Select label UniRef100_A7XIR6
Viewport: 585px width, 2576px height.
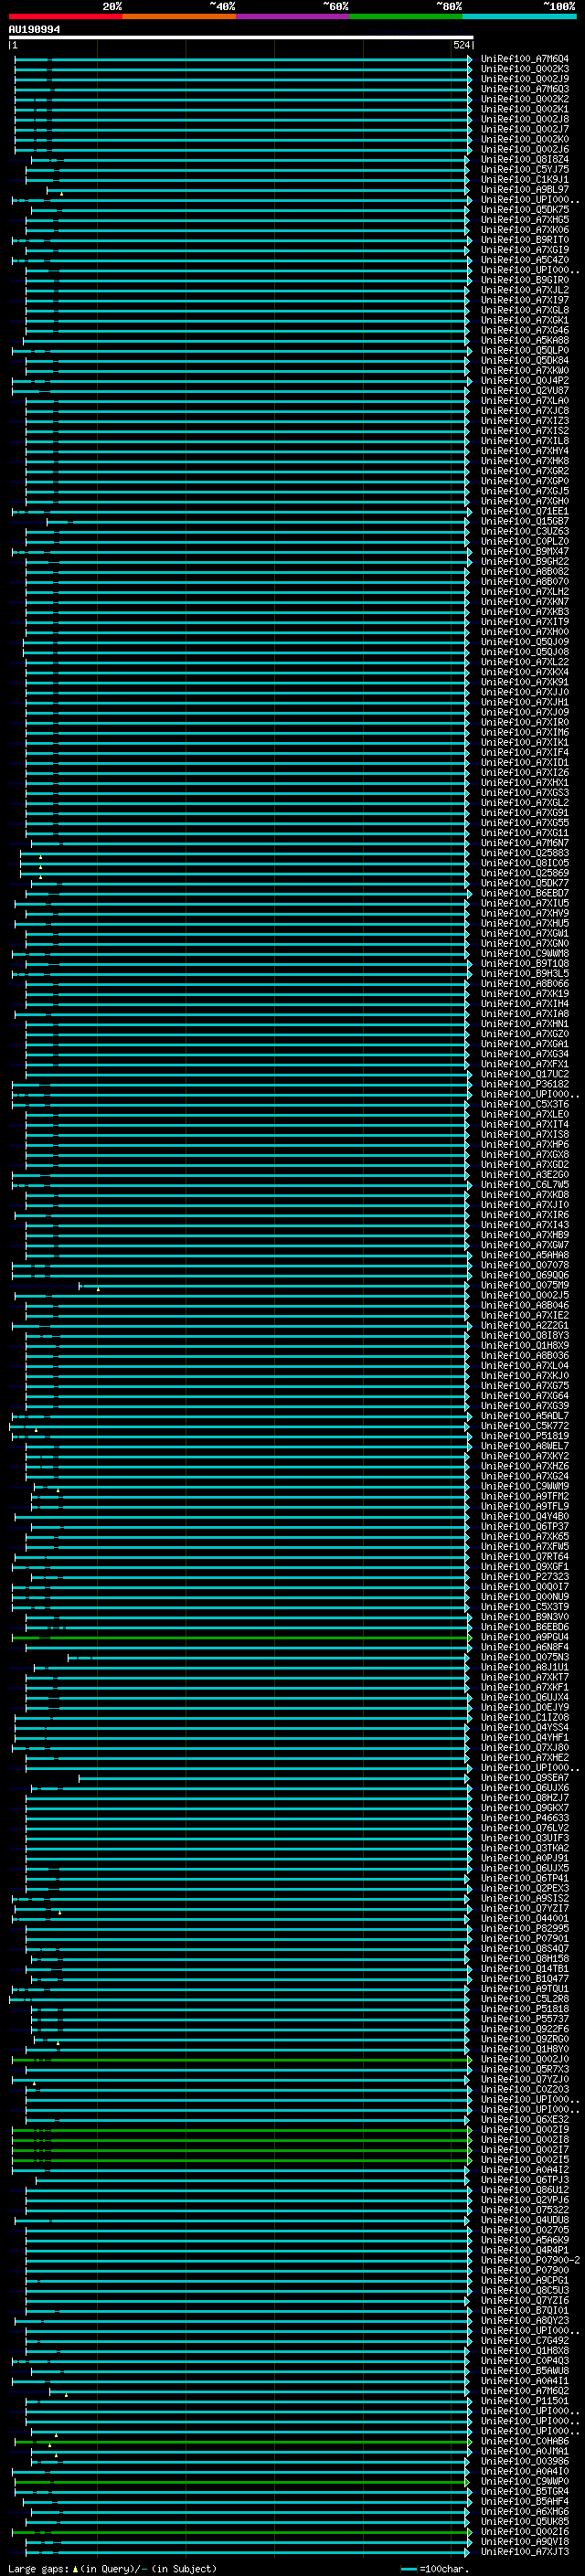[x=524, y=1215]
